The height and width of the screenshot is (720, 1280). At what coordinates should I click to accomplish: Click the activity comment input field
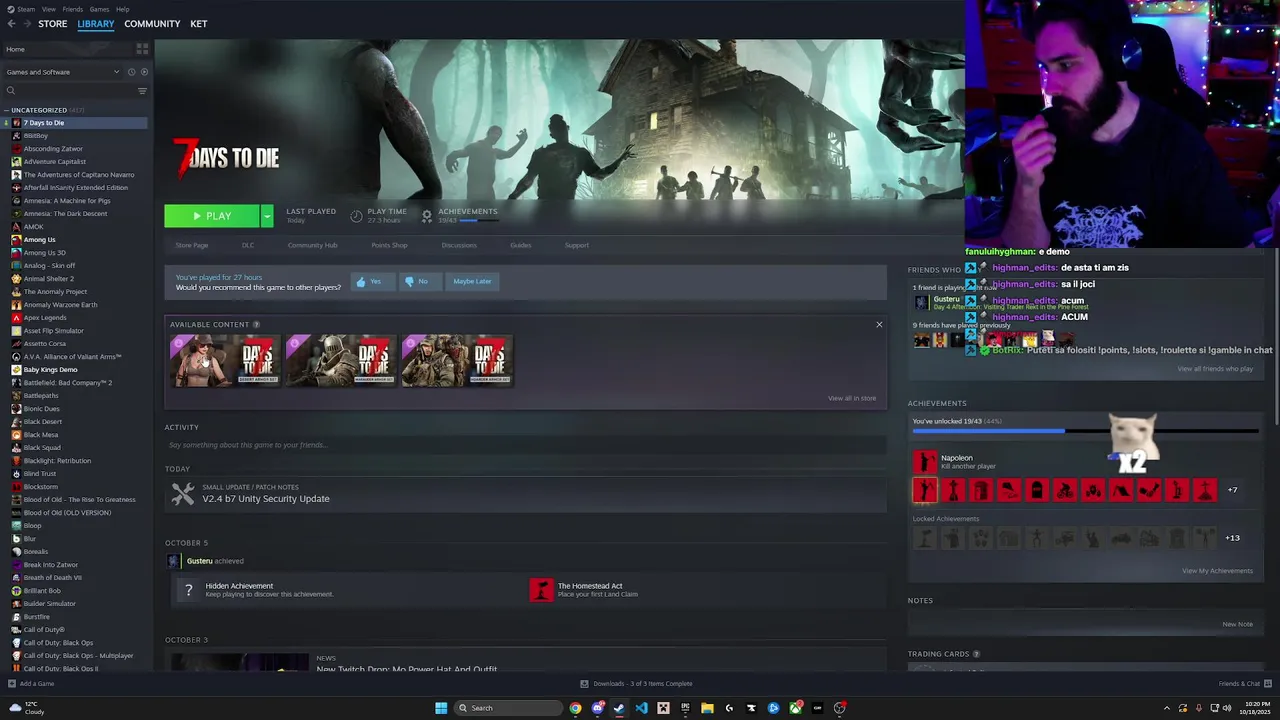525,445
